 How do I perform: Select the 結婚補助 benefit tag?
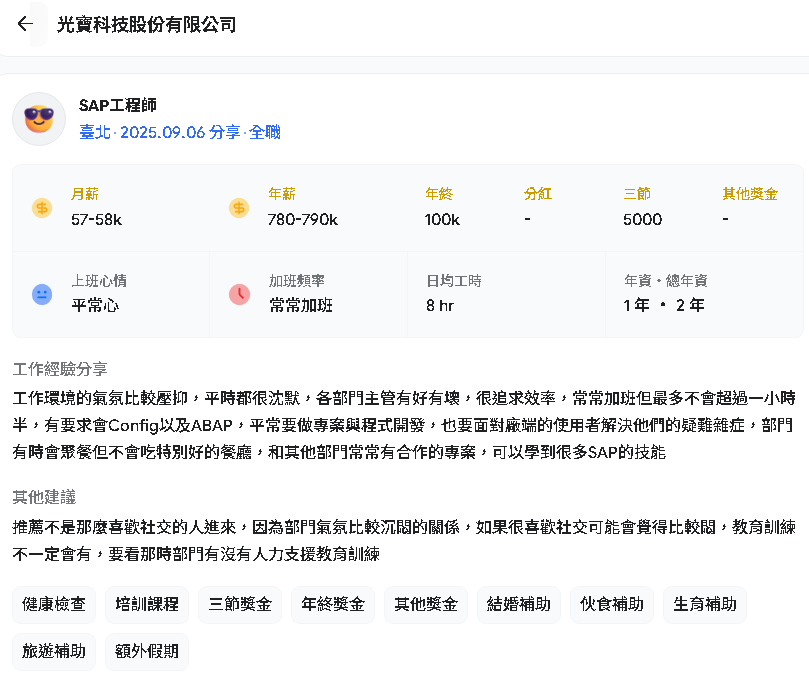pos(519,604)
